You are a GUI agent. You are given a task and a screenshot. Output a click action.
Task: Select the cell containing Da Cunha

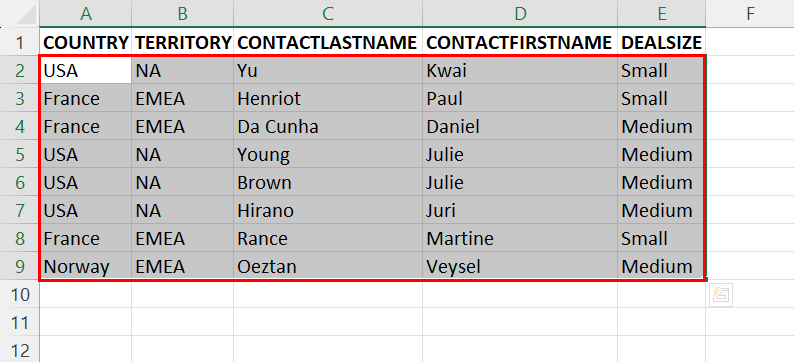pos(328,126)
